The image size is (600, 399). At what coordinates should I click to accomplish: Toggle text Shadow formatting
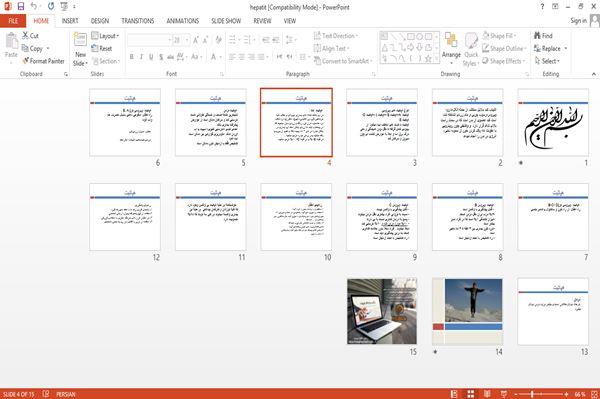(161, 57)
